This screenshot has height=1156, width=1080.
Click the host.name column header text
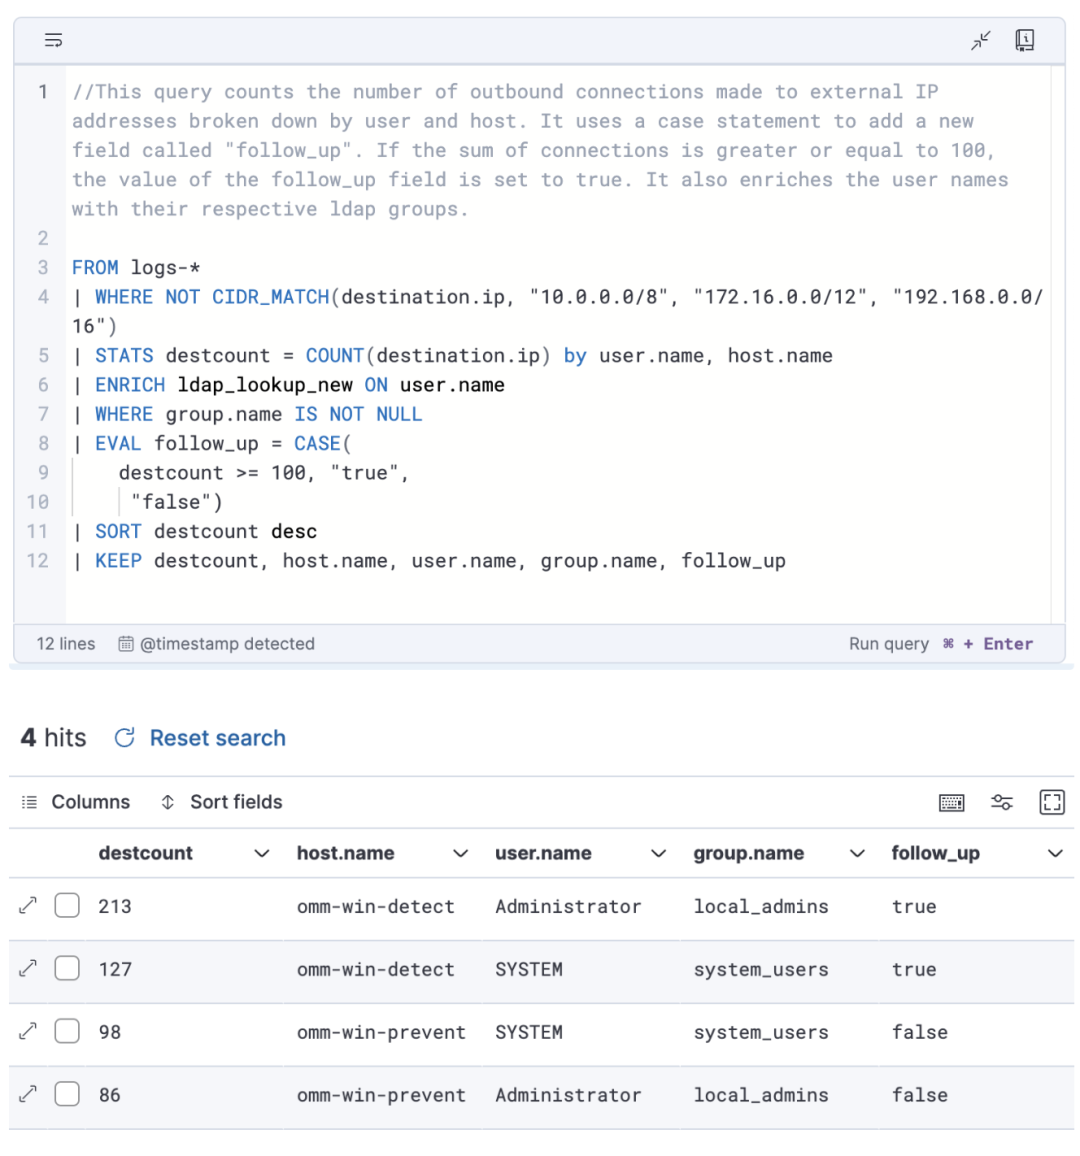point(345,853)
